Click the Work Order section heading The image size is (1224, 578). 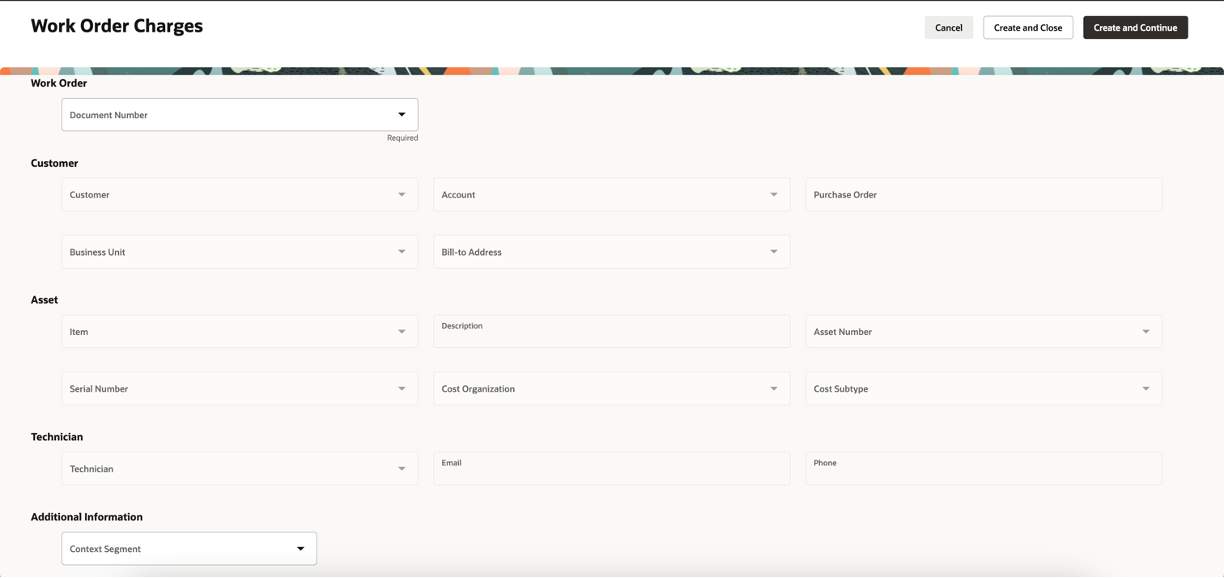59,83
